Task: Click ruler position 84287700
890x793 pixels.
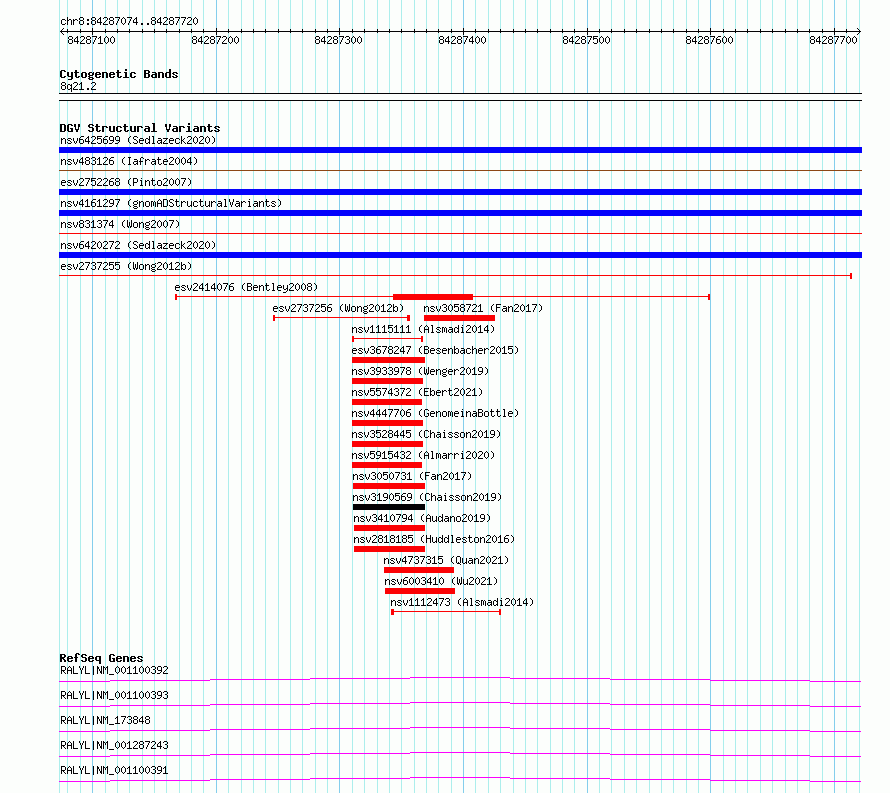Action: (x=833, y=40)
